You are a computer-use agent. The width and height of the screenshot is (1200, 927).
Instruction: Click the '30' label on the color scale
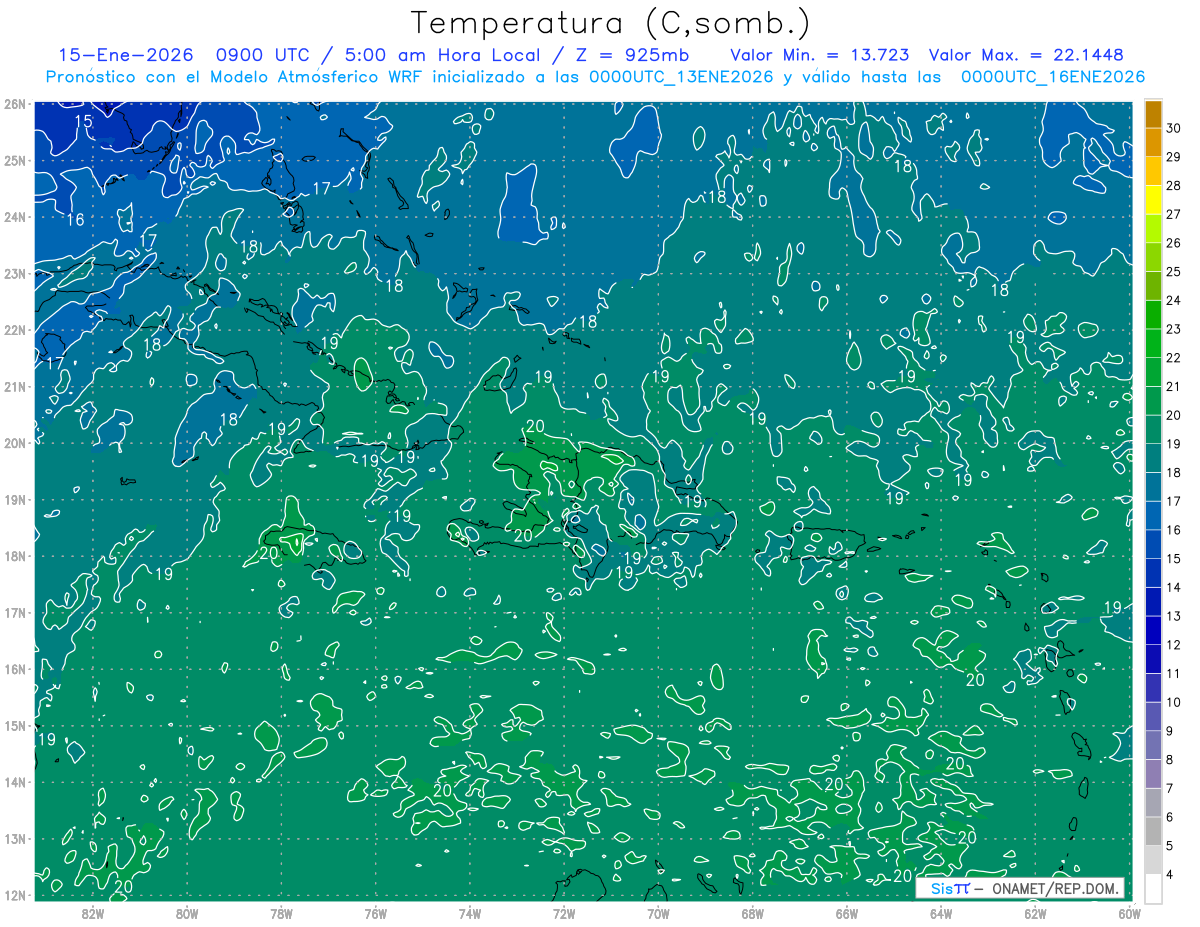[x=1173, y=127]
